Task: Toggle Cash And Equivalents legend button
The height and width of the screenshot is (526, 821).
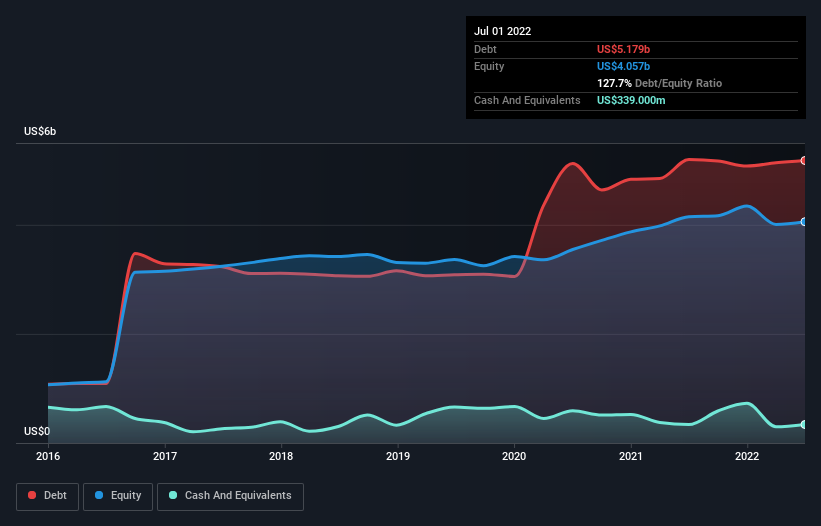Action: pyautogui.click(x=230, y=496)
